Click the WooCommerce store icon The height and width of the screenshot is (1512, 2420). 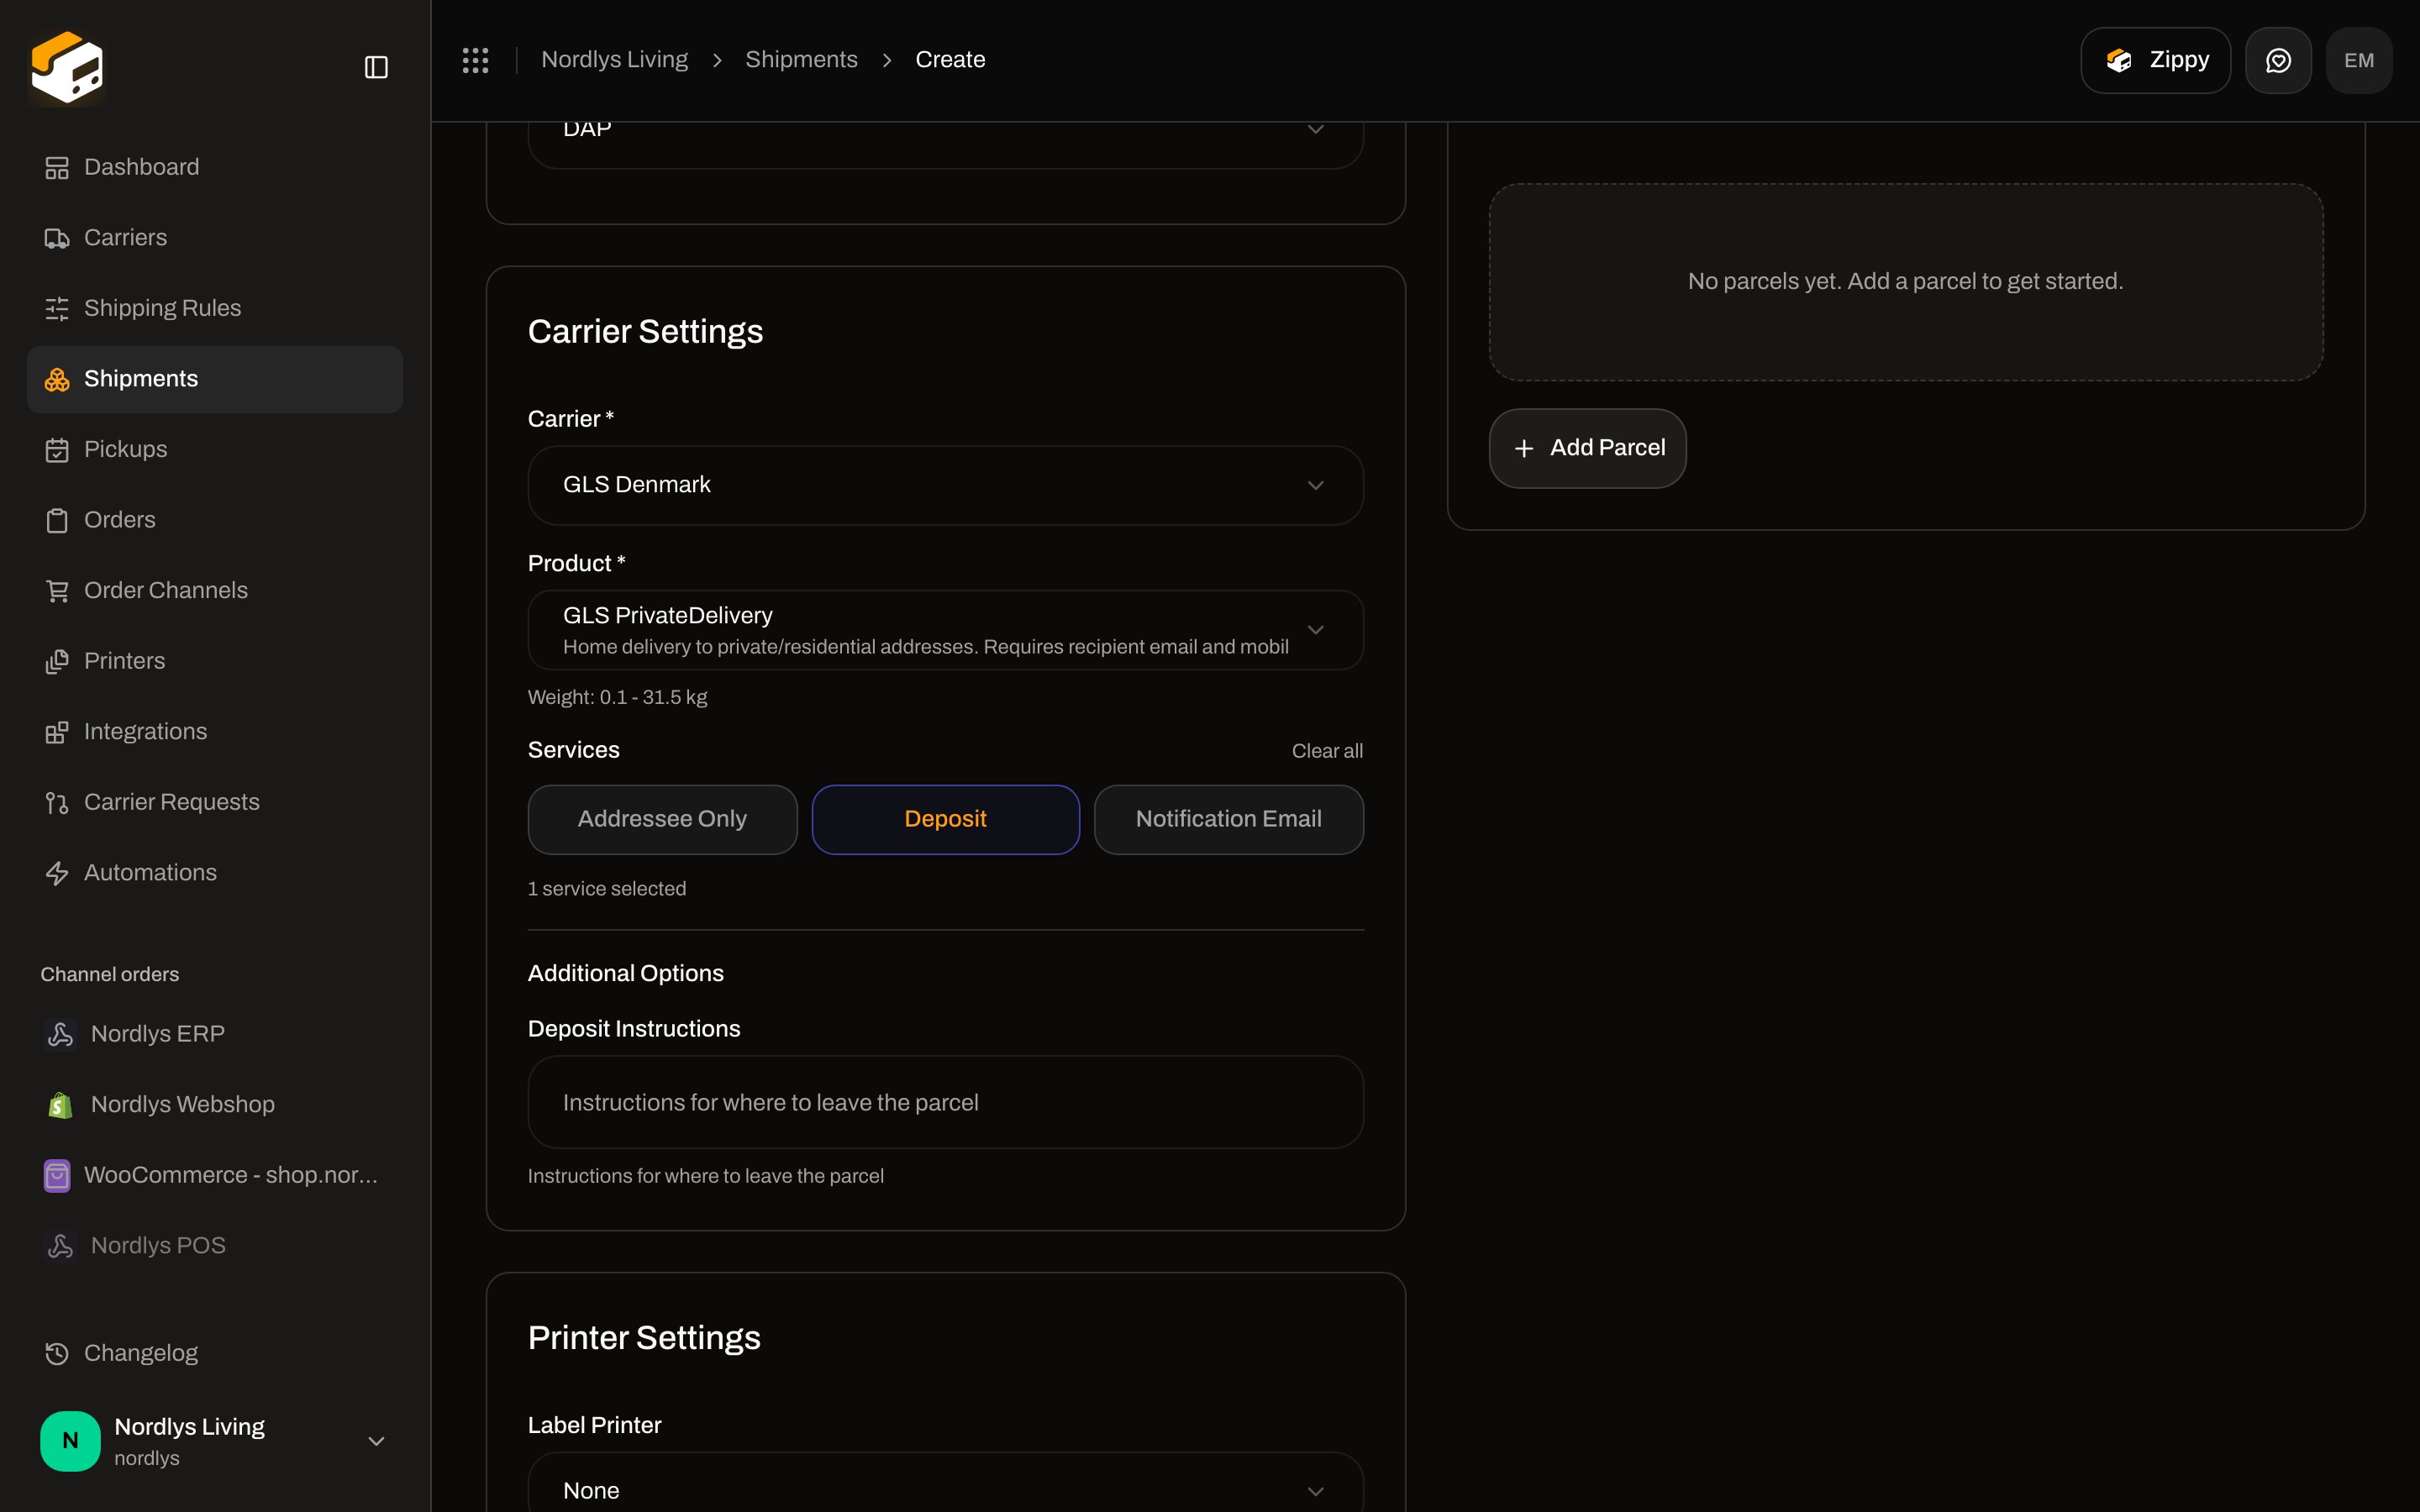(57, 1175)
